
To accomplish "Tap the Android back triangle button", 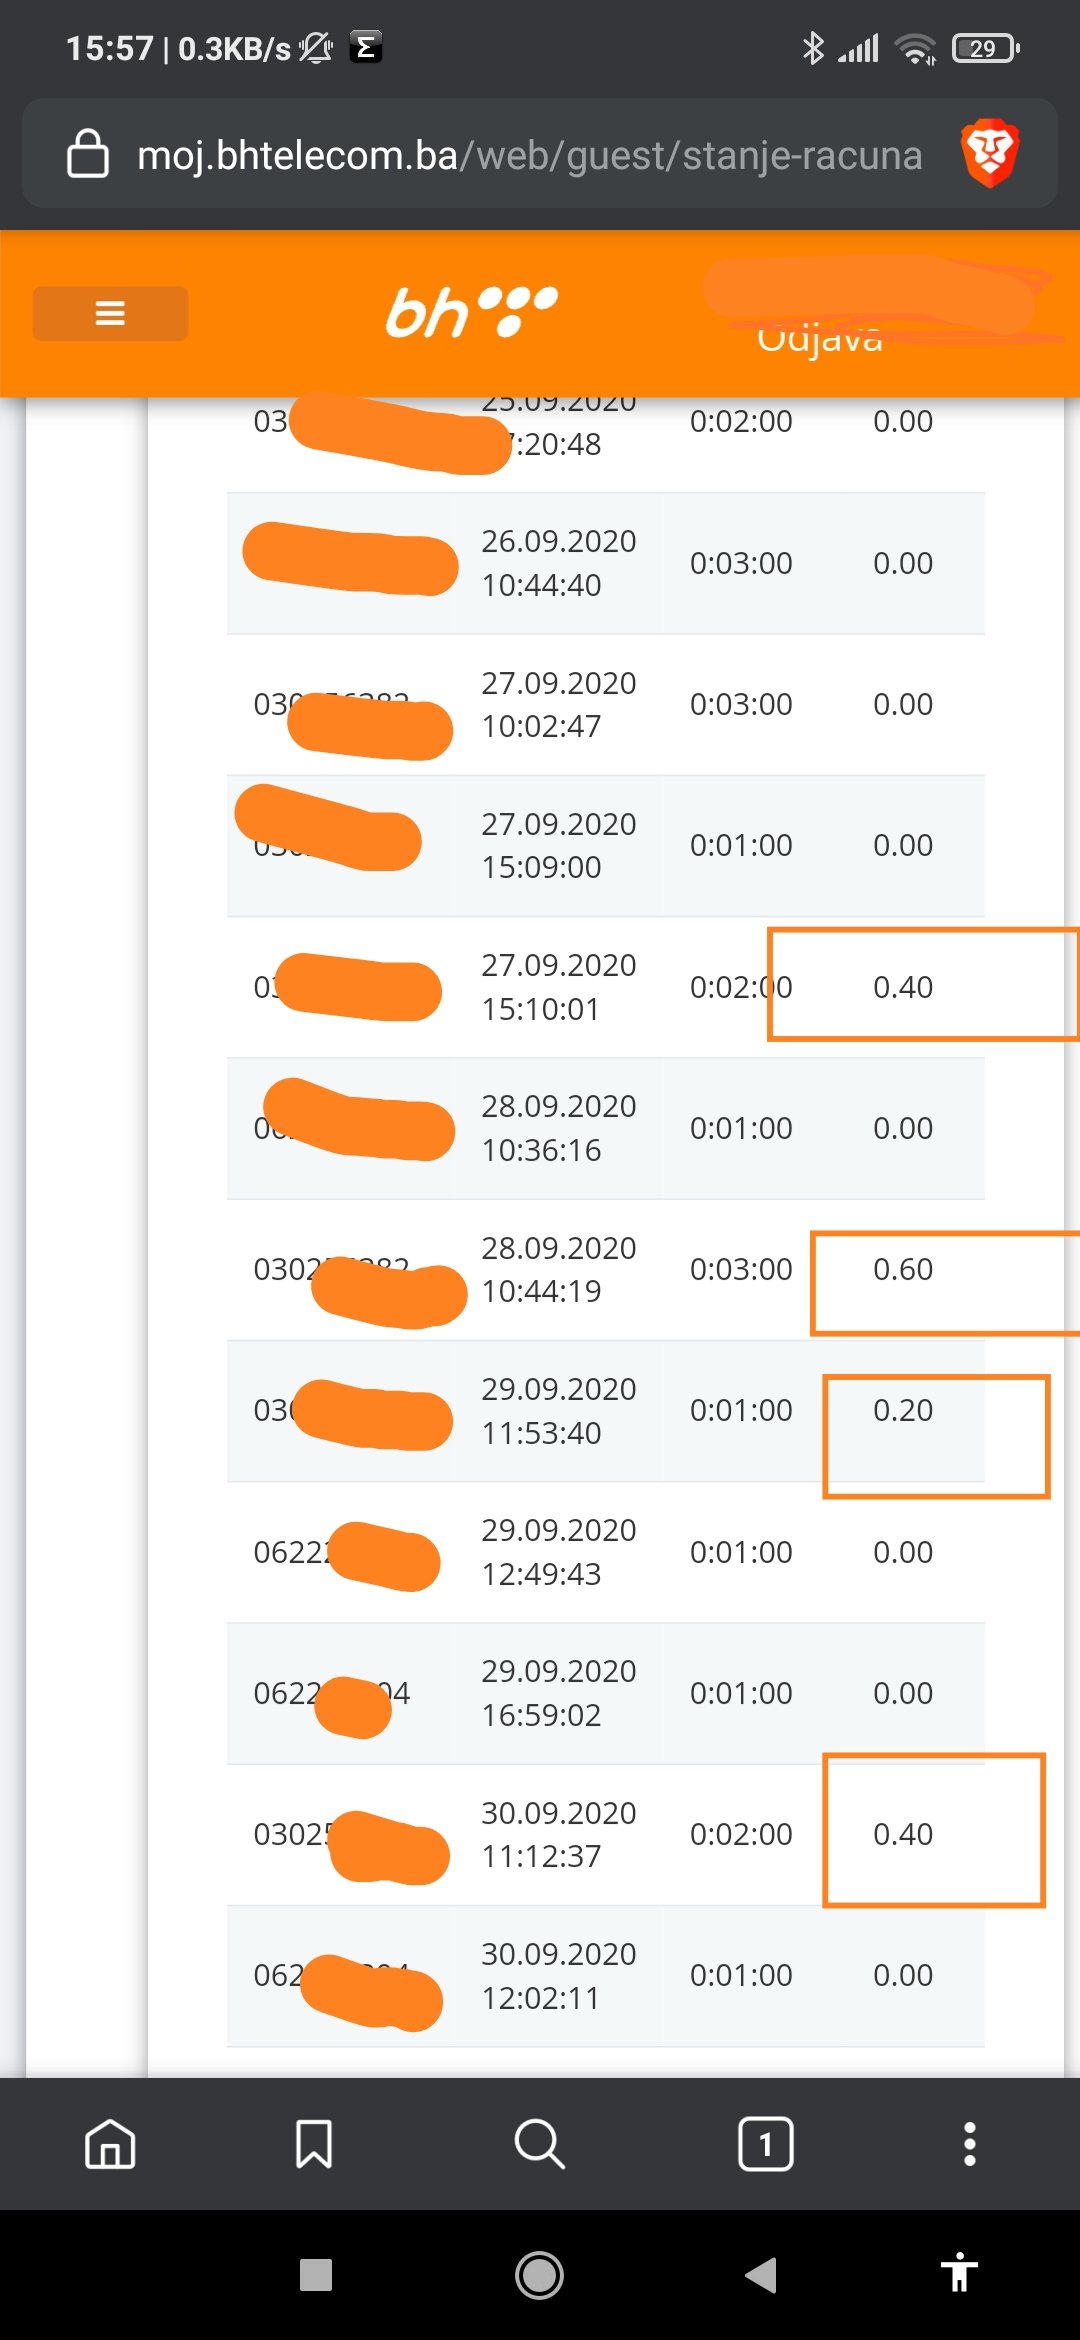I will coord(761,2275).
